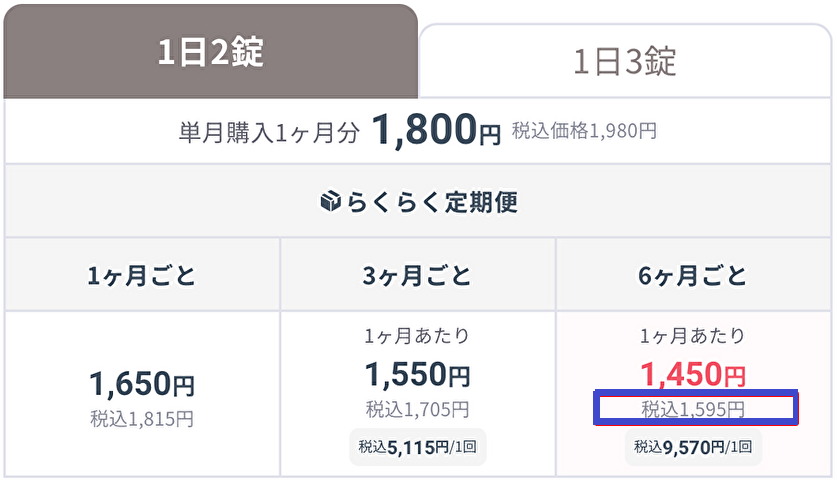Image resolution: width=837 pixels, height=481 pixels.
Task: Click the 税込5,115円/1回 badge
Action: pos(417,447)
